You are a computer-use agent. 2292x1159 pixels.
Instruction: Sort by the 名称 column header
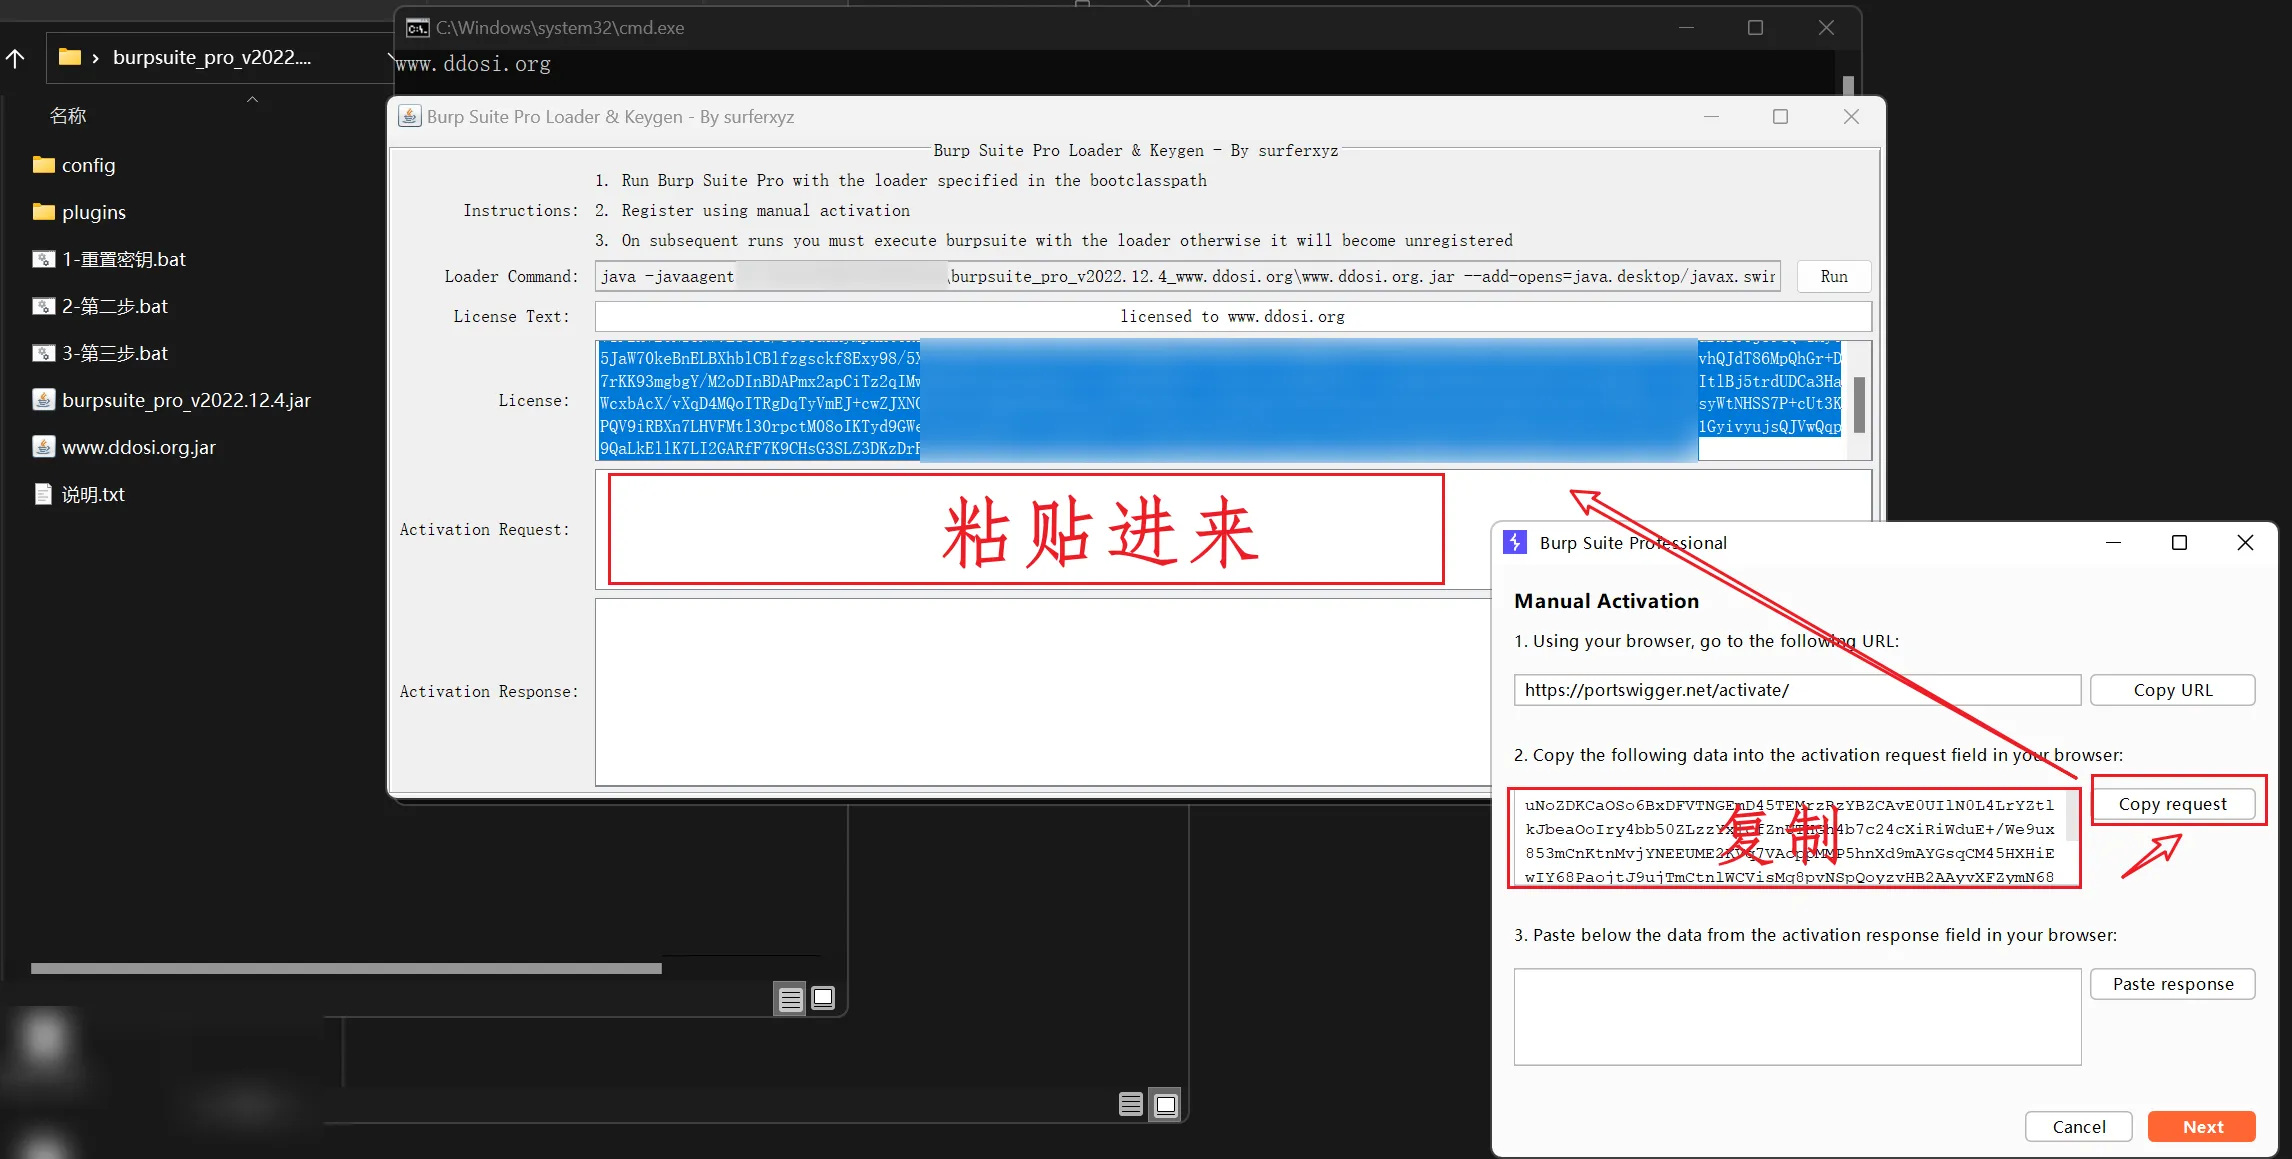coord(68,116)
